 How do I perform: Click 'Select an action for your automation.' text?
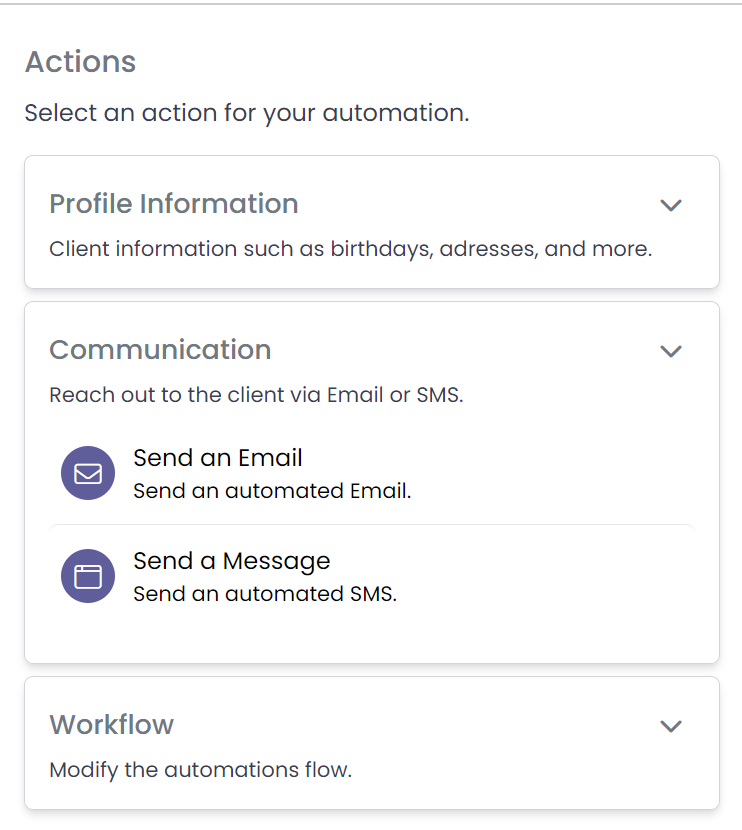click(x=246, y=113)
